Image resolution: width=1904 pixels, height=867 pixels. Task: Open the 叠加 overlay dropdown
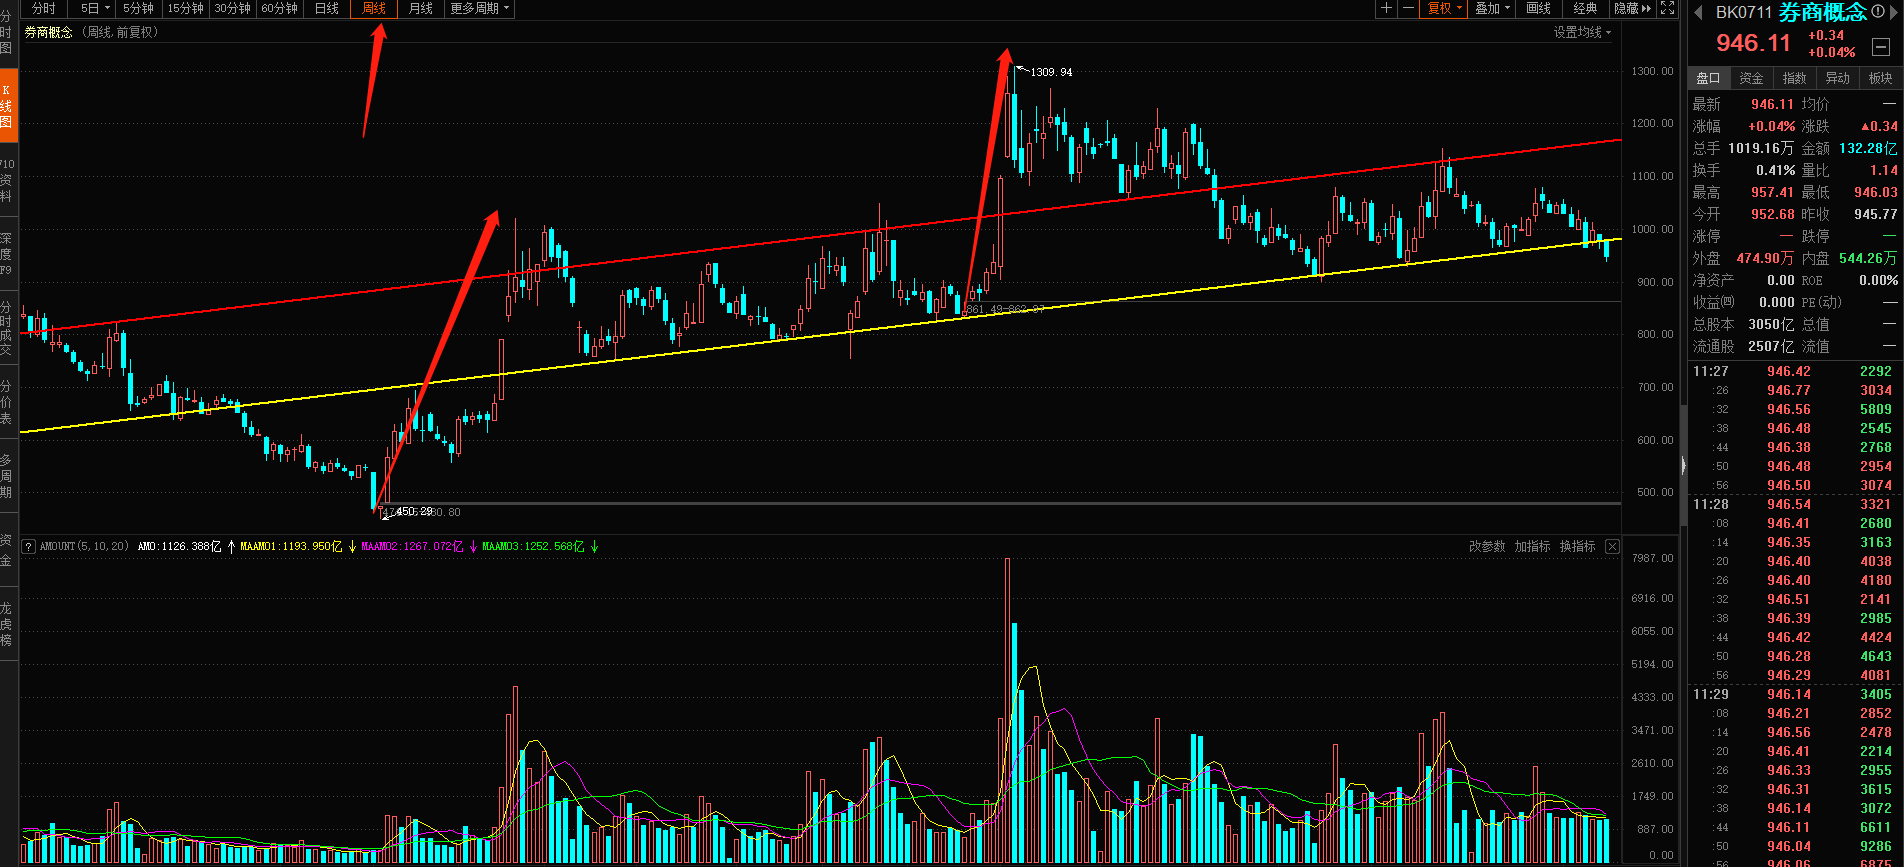pyautogui.click(x=1492, y=8)
